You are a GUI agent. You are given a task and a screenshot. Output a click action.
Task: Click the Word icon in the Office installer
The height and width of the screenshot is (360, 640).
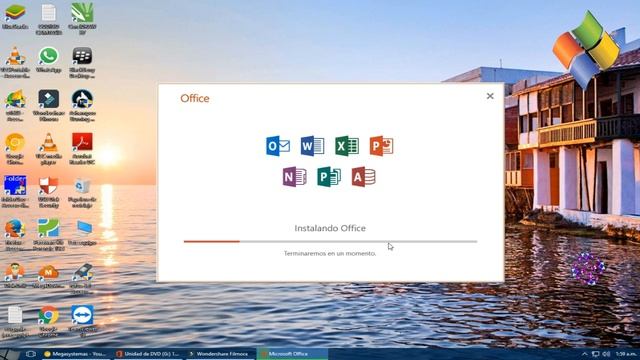tap(312, 146)
